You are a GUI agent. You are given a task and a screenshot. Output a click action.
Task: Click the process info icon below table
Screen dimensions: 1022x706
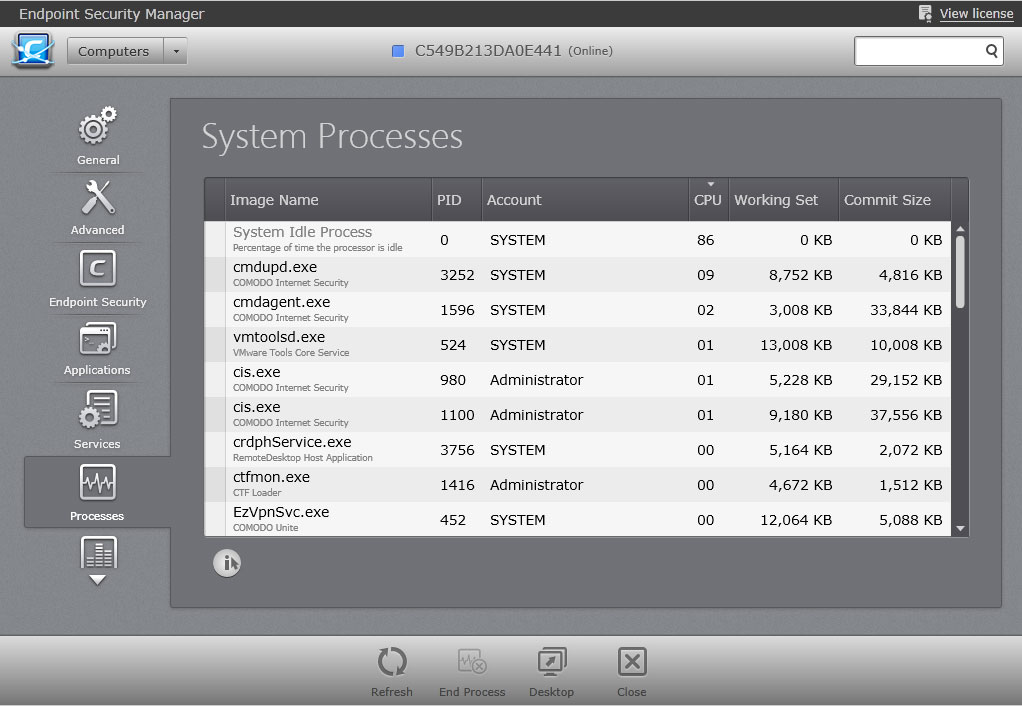[227, 564]
